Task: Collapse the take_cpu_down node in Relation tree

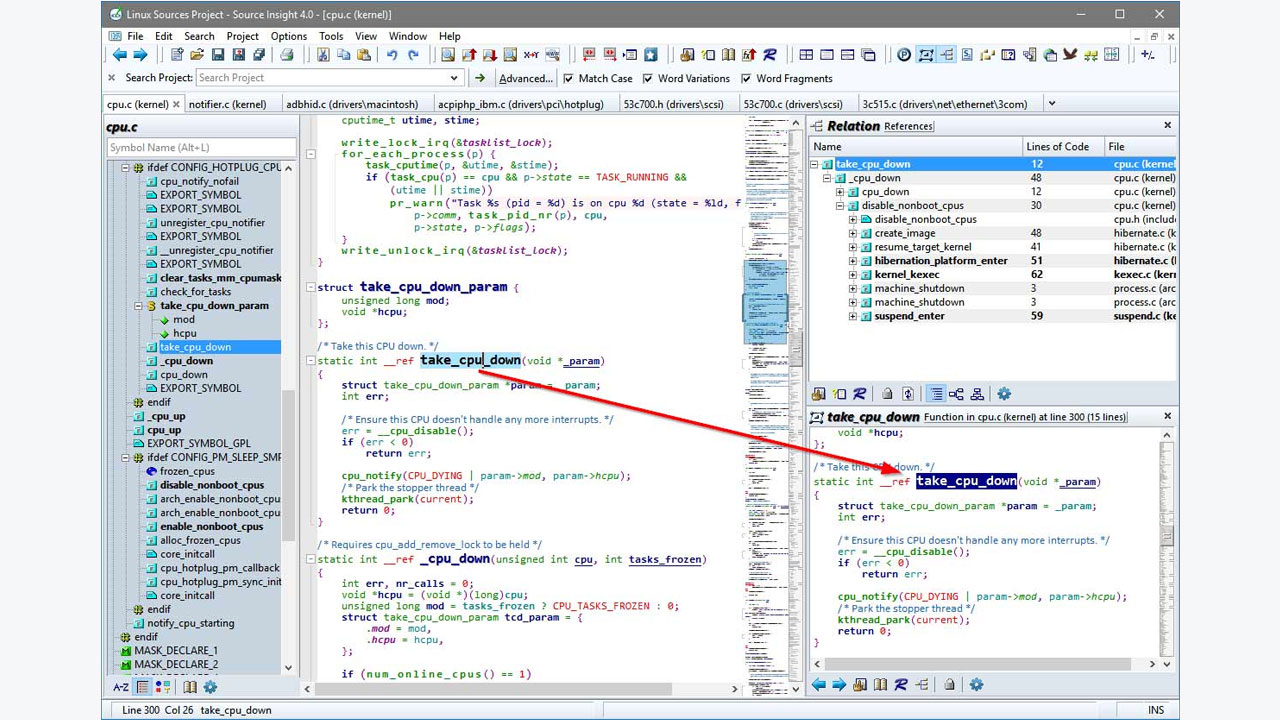Action: pyautogui.click(x=816, y=164)
